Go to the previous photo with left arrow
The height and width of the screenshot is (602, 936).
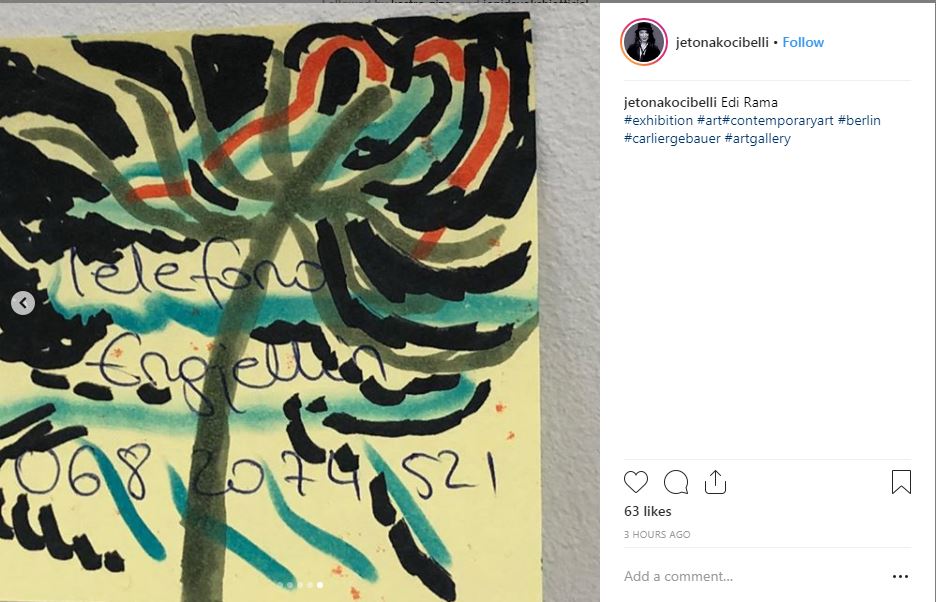pos(23,303)
